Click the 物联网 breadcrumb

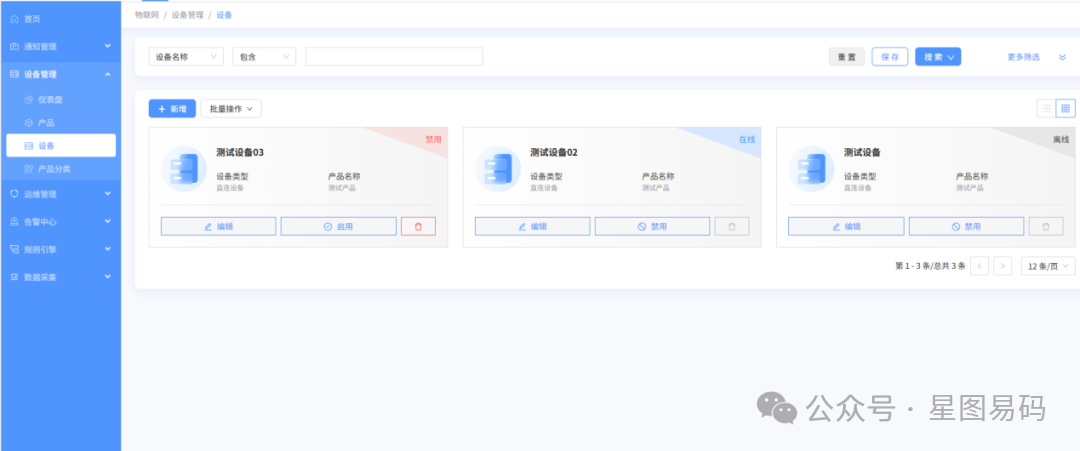click(x=147, y=14)
